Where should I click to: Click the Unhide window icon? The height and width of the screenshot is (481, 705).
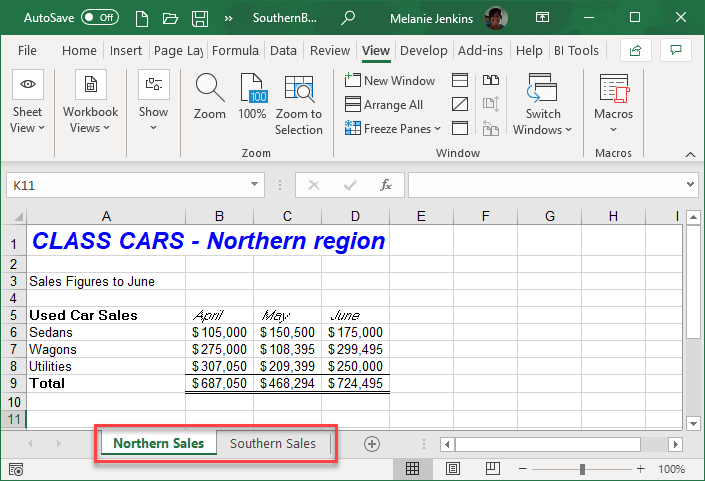(460, 129)
